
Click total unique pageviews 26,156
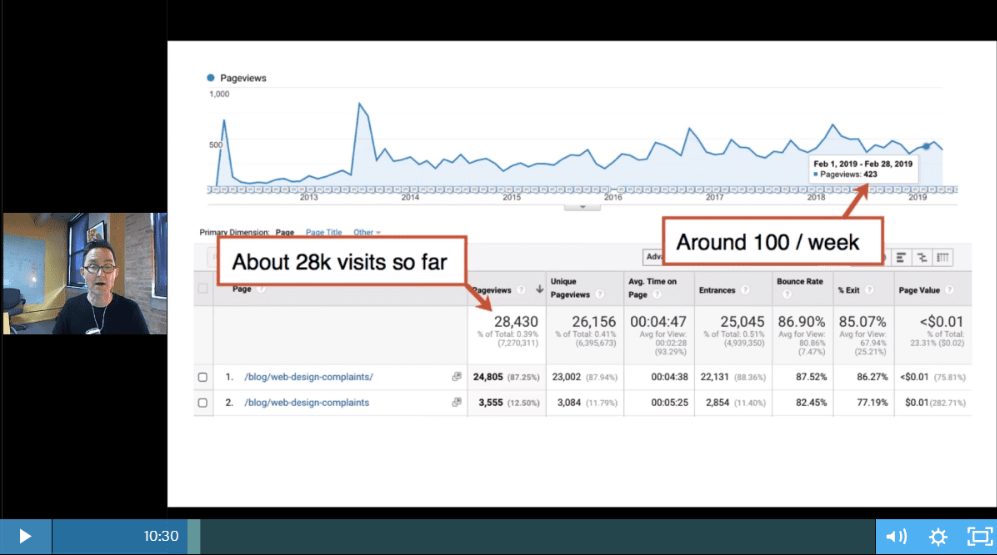coord(594,322)
